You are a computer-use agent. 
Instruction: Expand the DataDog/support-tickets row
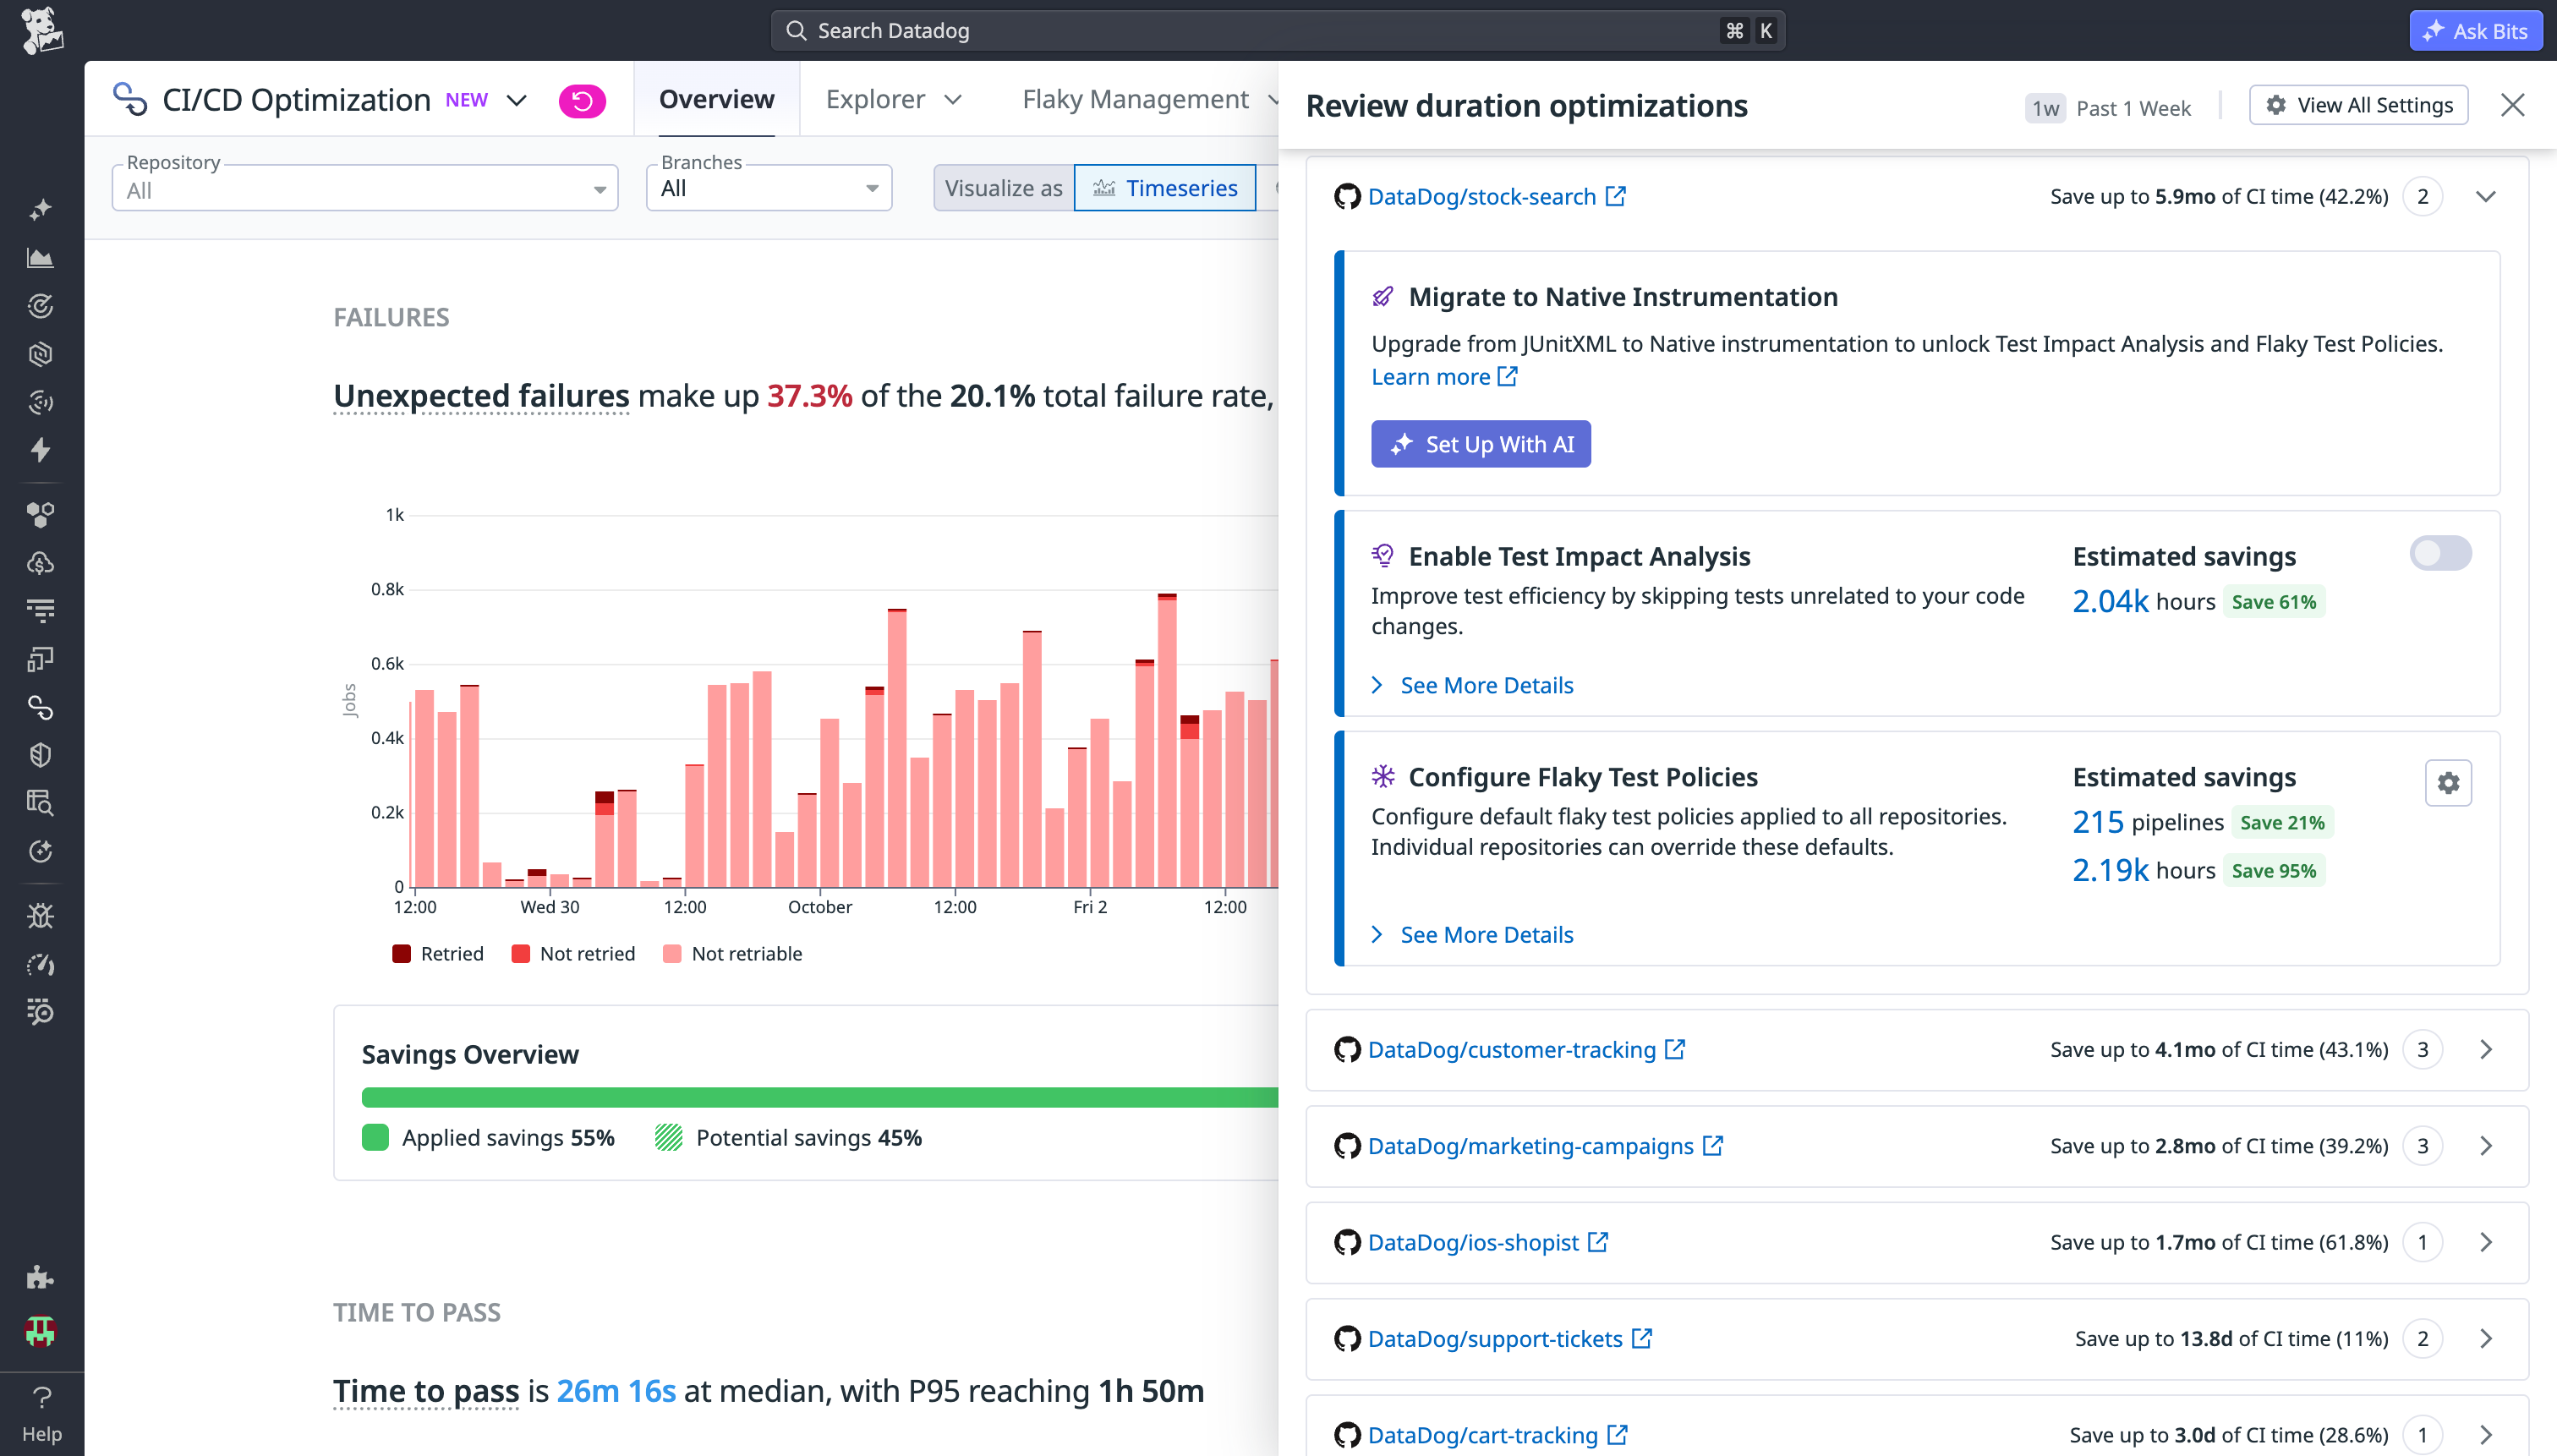[x=2485, y=1339]
